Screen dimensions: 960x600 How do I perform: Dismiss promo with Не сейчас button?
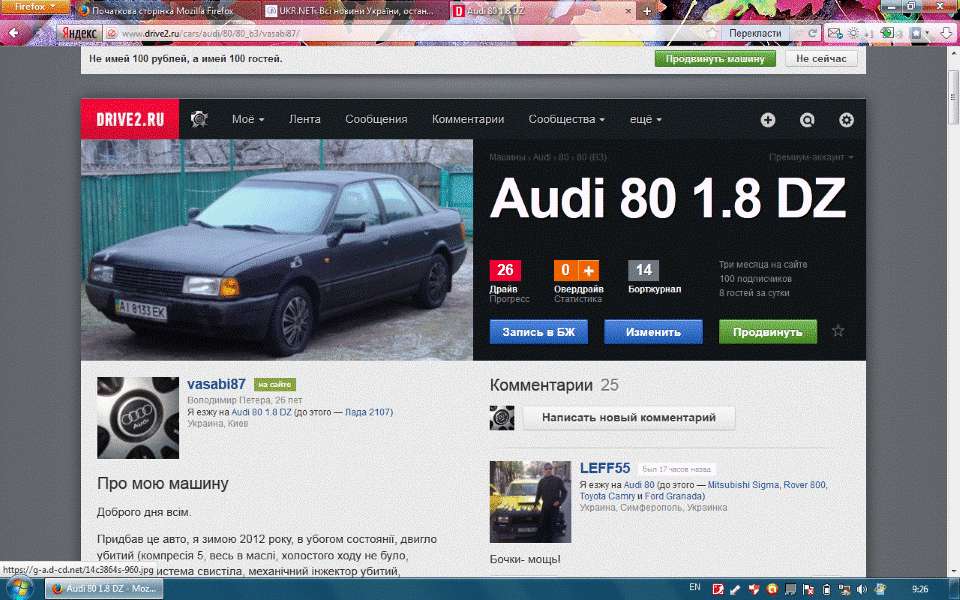pyautogui.click(x=821, y=59)
